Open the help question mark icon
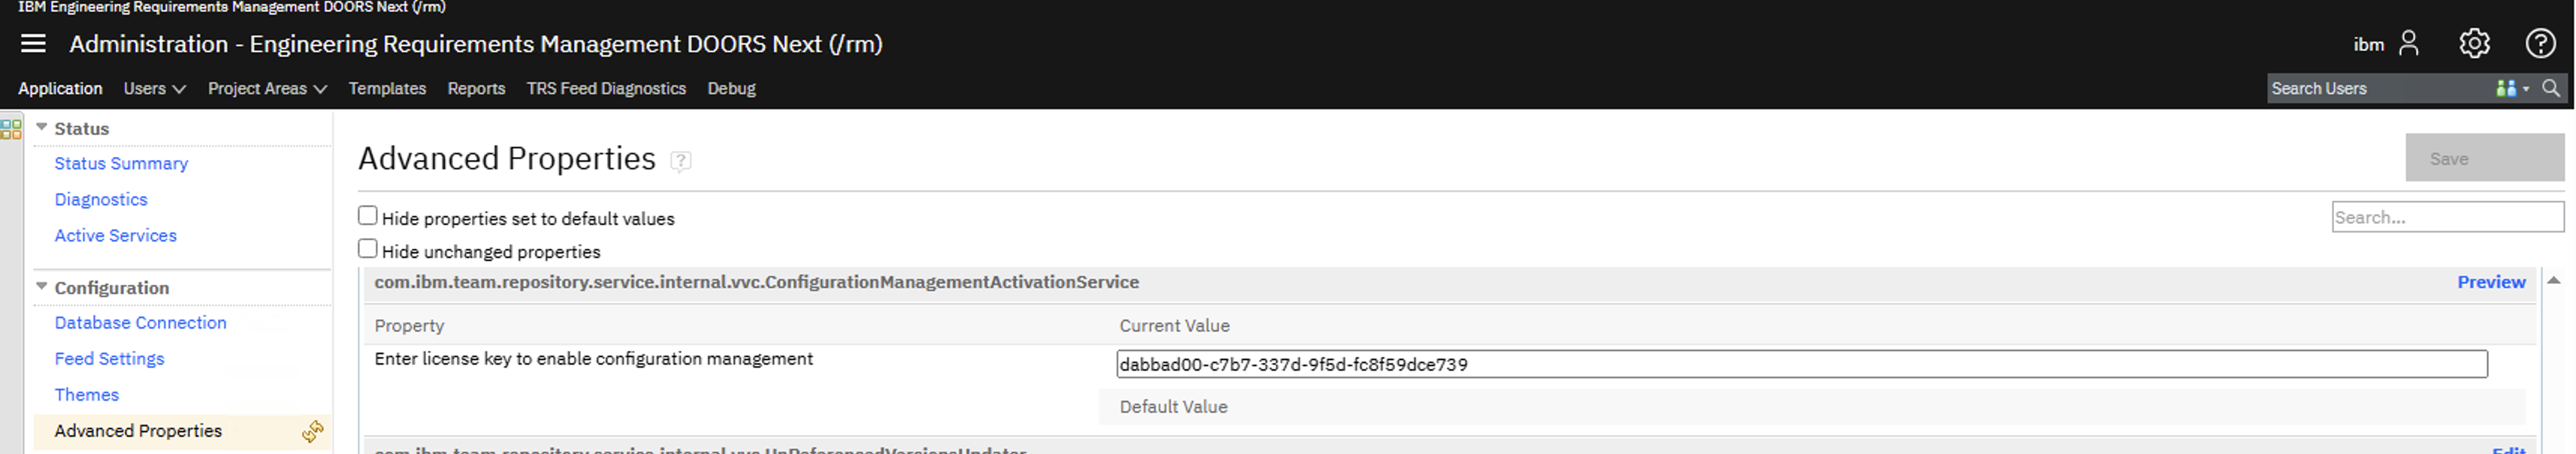 [x=2540, y=43]
